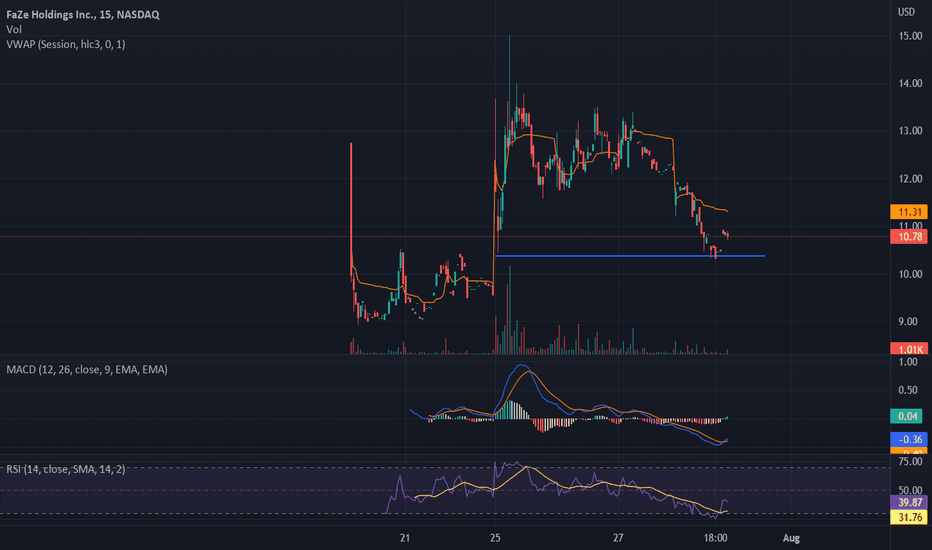This screenshot has width=932, height=550.
Task: Select the RSI (14, close, SMA, 14, 2) legend
Action: coord(65,469)
